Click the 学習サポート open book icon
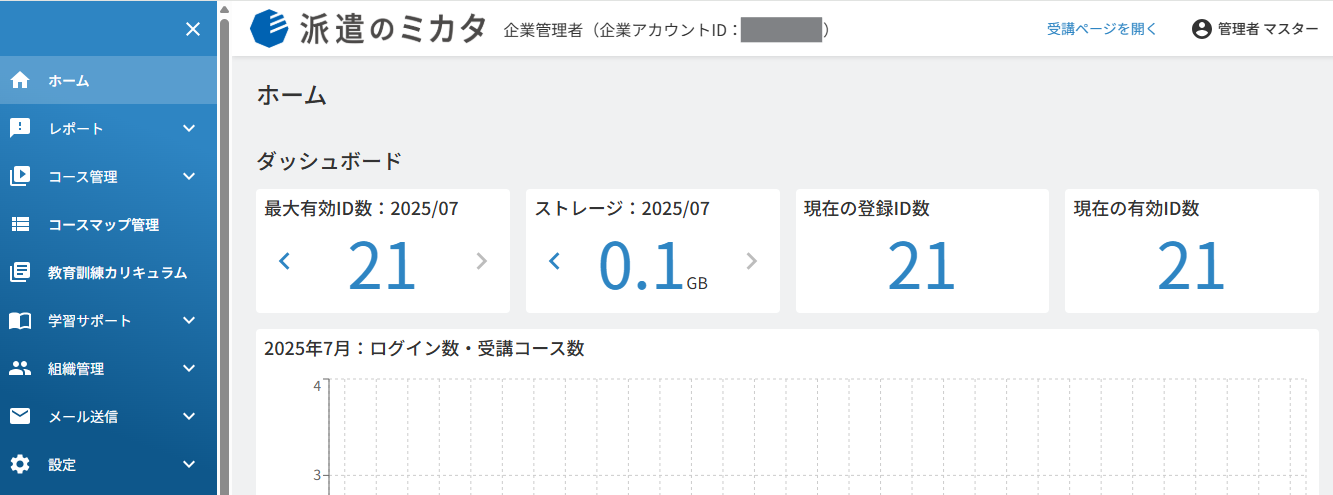Viewport: 1333px width, 495px height. coord(20,321)
